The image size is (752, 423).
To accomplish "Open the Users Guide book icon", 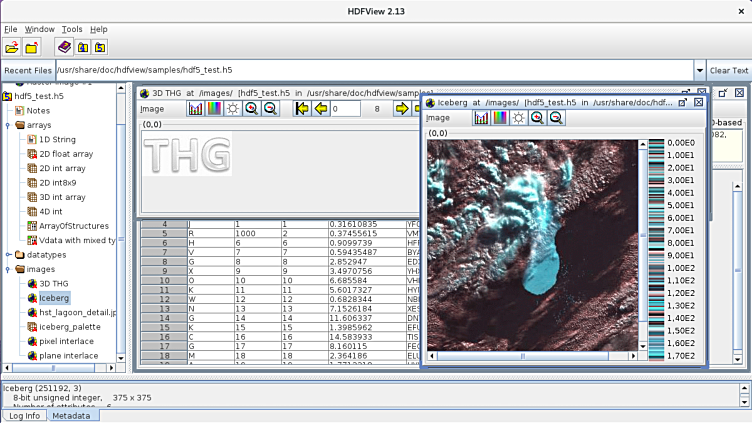I will tap(65, 47).
